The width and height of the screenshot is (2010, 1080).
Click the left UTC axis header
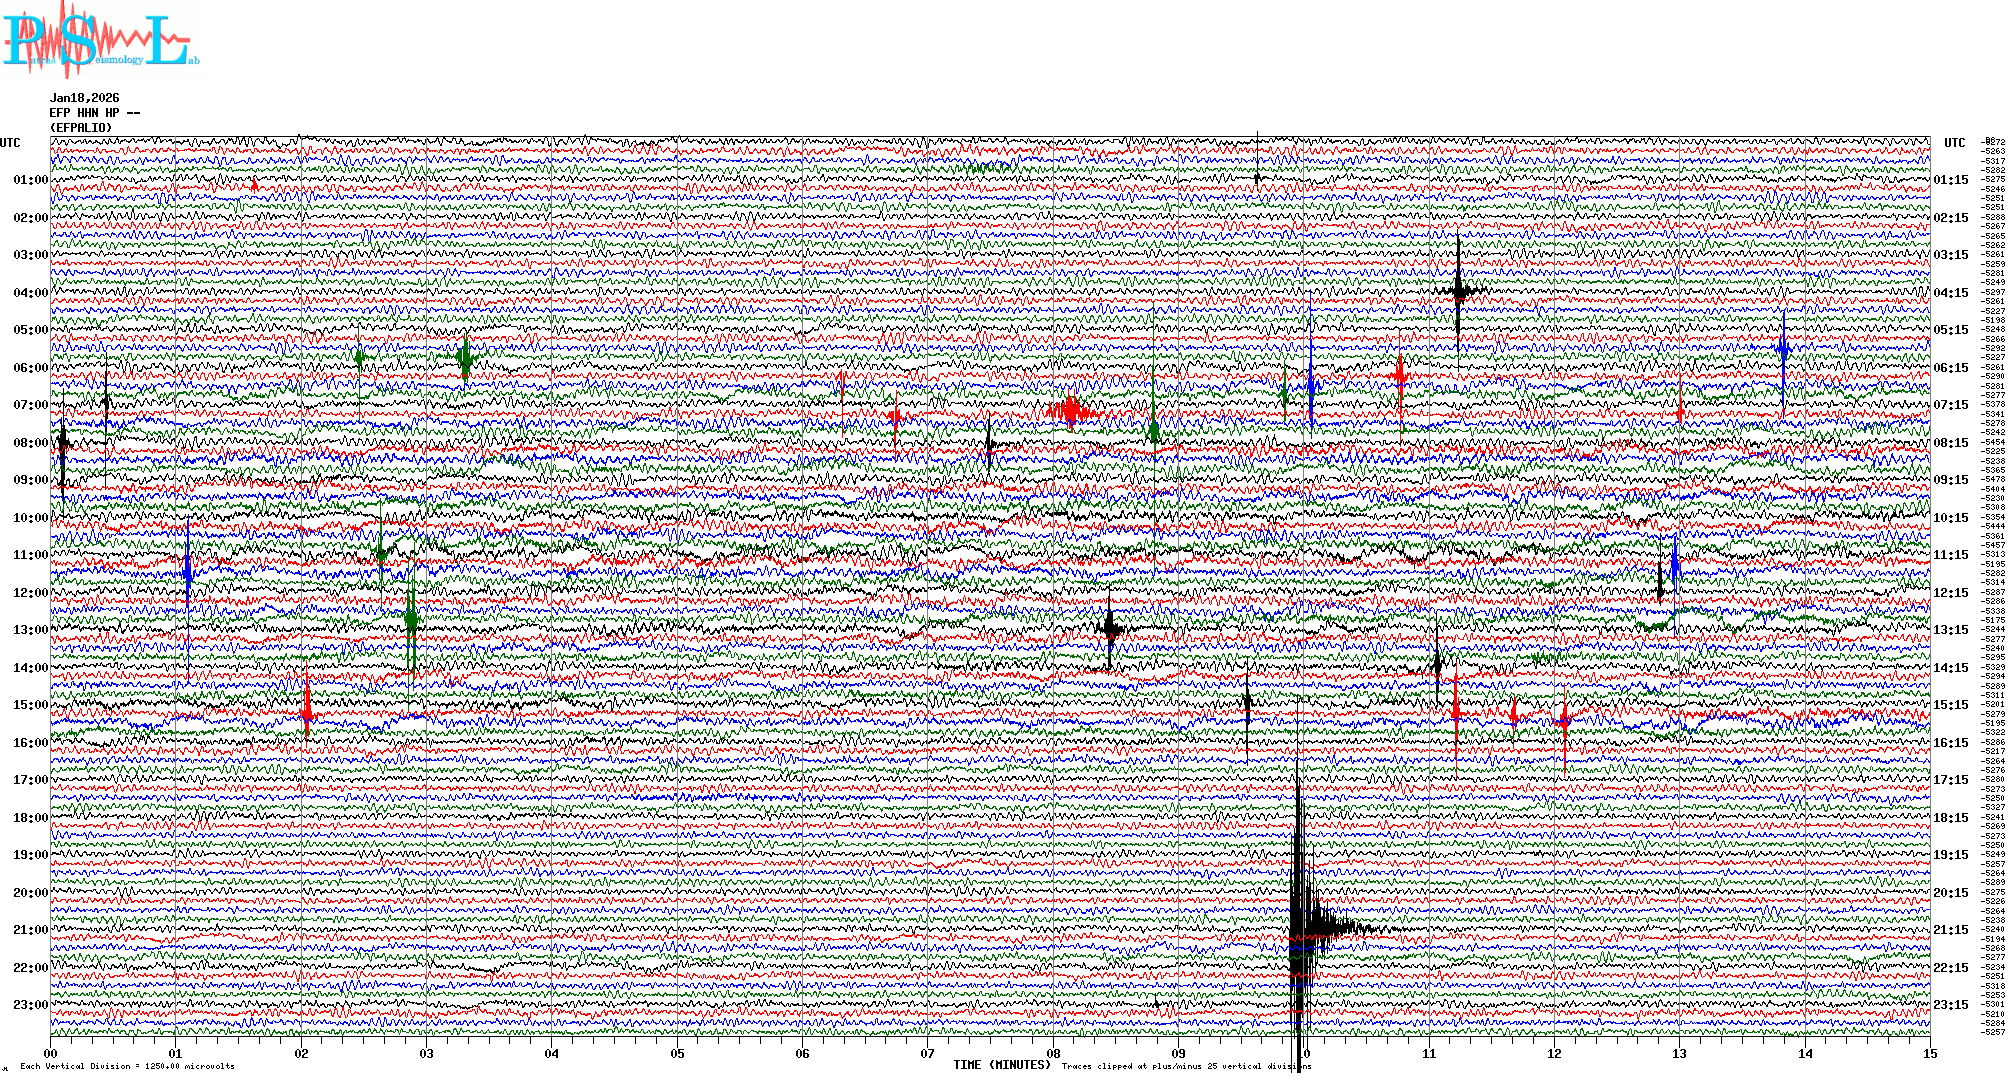click(x=10, y=143)
